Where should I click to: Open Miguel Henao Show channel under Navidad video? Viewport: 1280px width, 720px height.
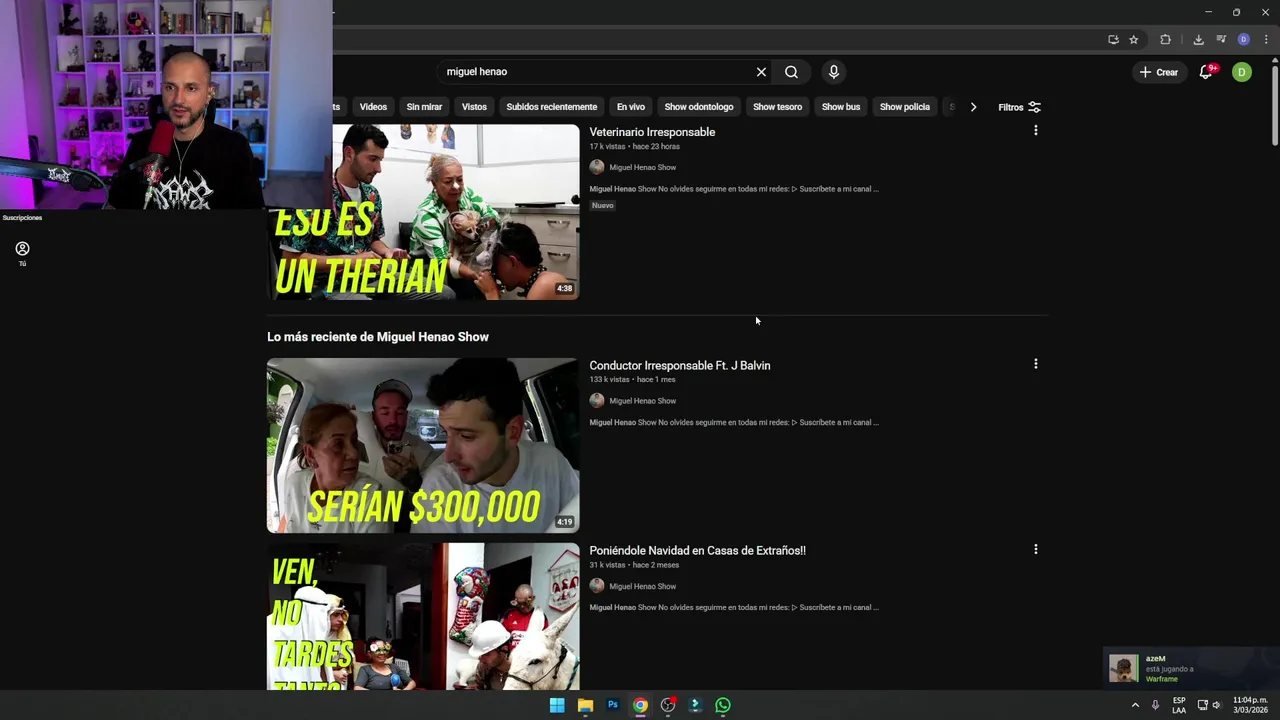[642, 587]
